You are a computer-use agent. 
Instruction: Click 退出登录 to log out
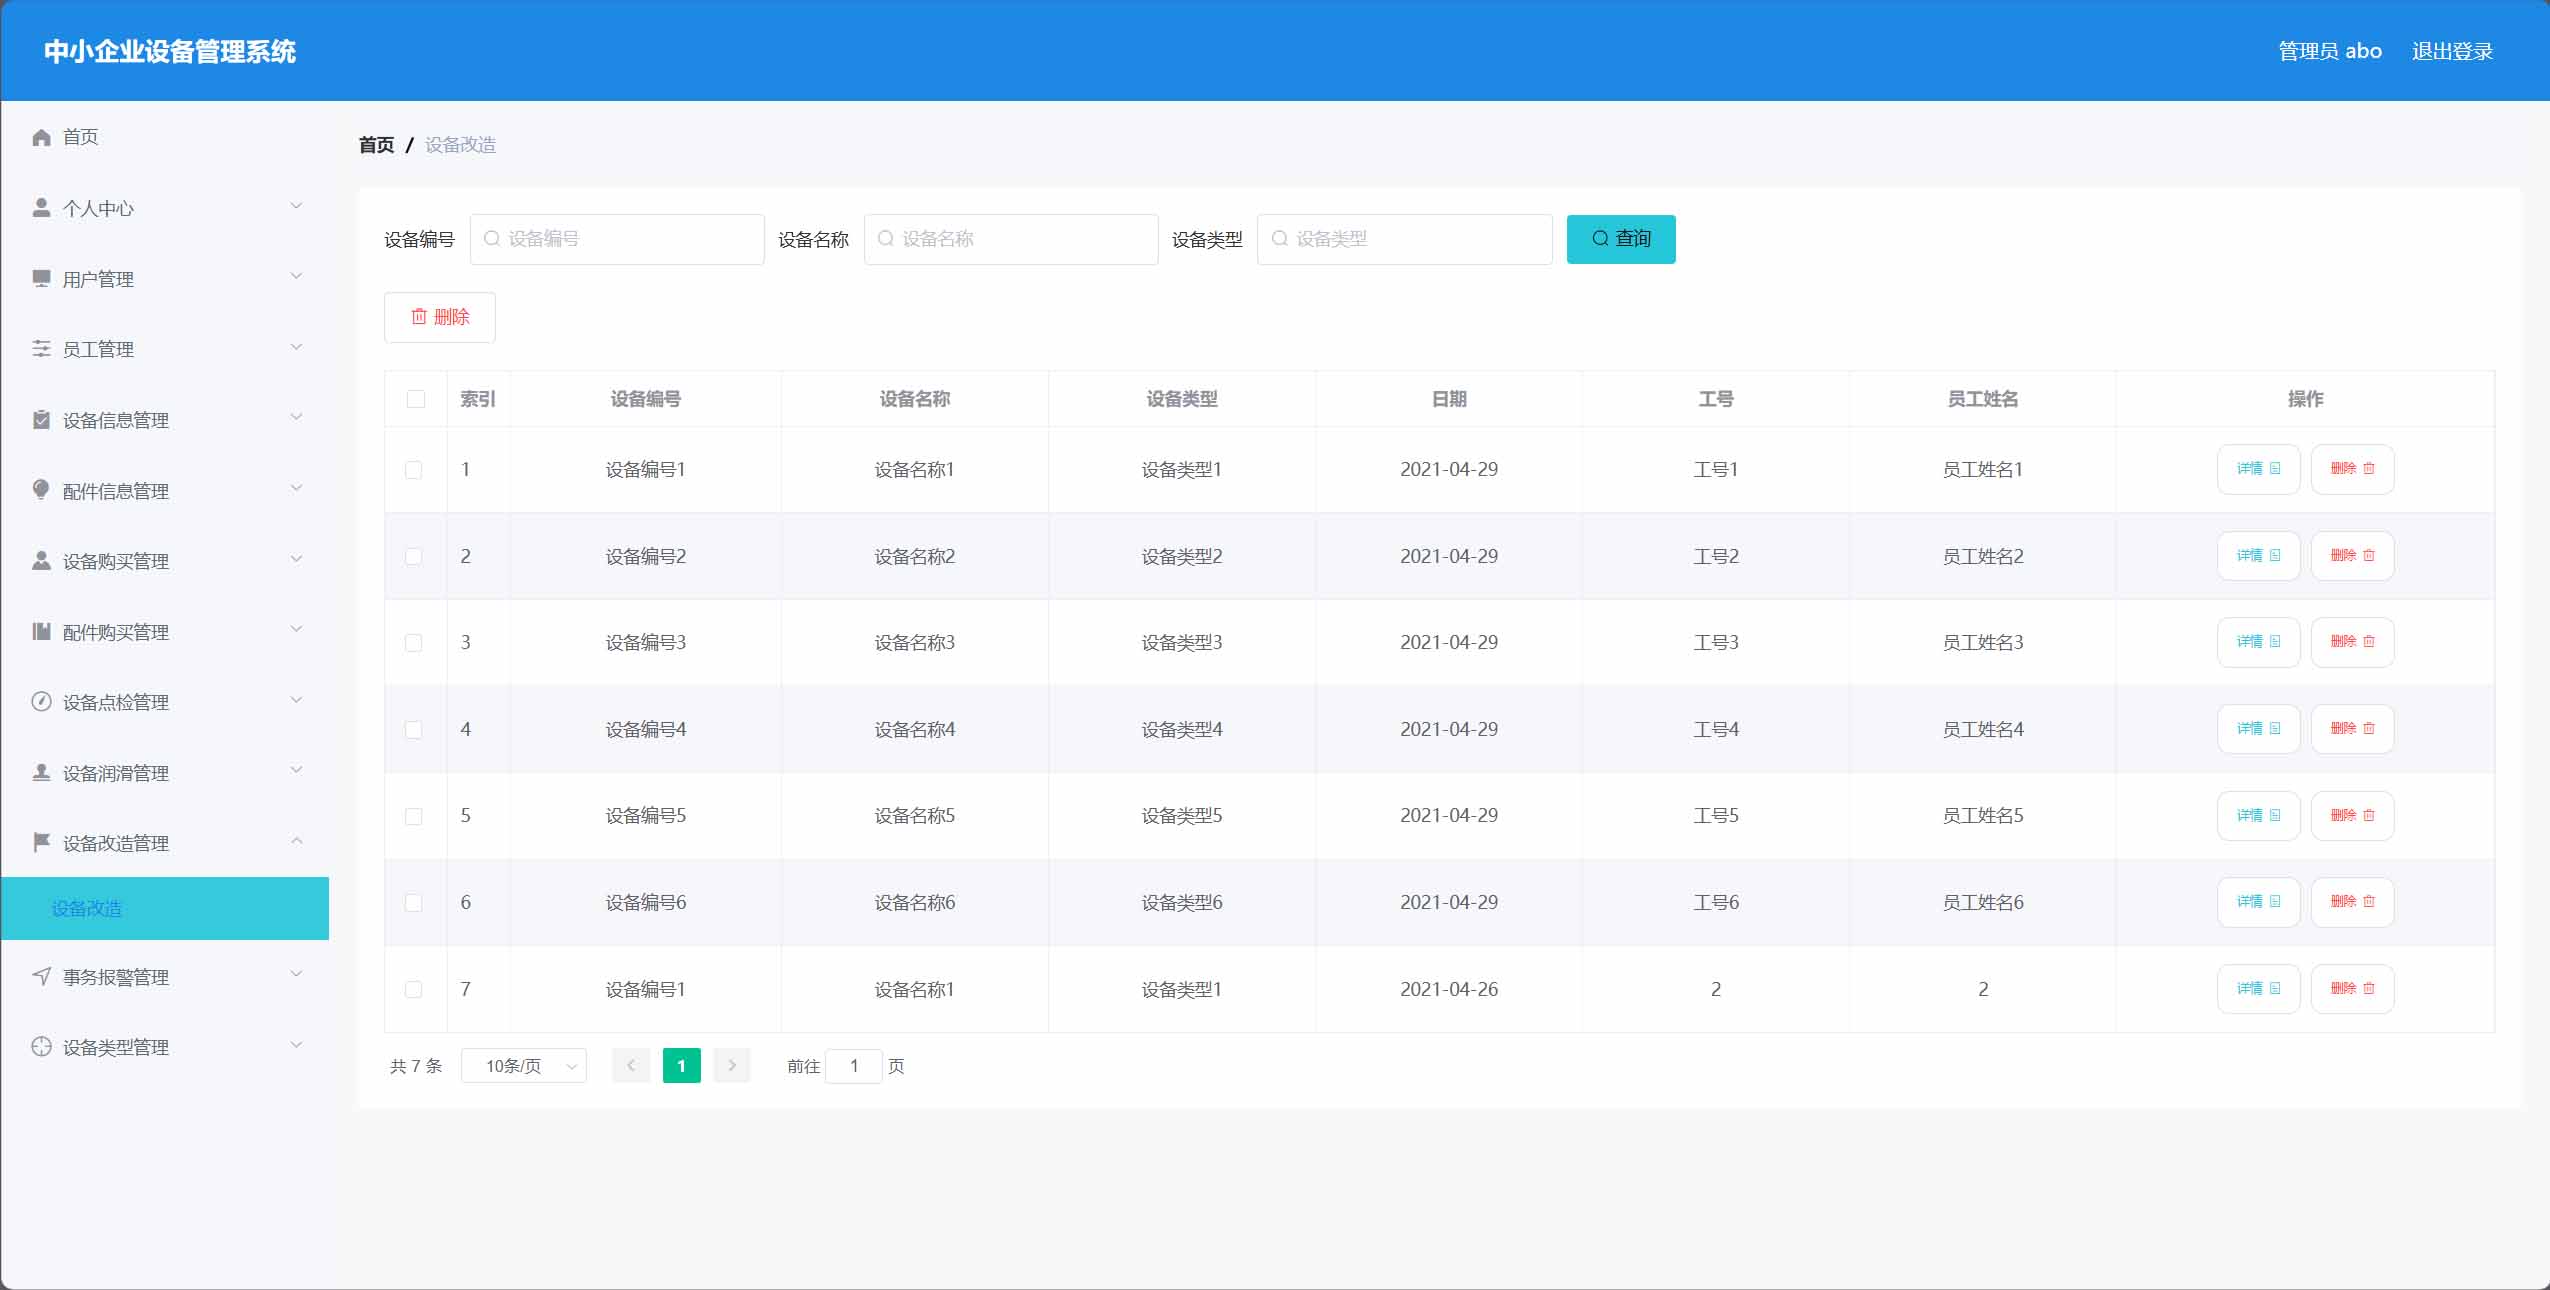tap(2452, 51)
